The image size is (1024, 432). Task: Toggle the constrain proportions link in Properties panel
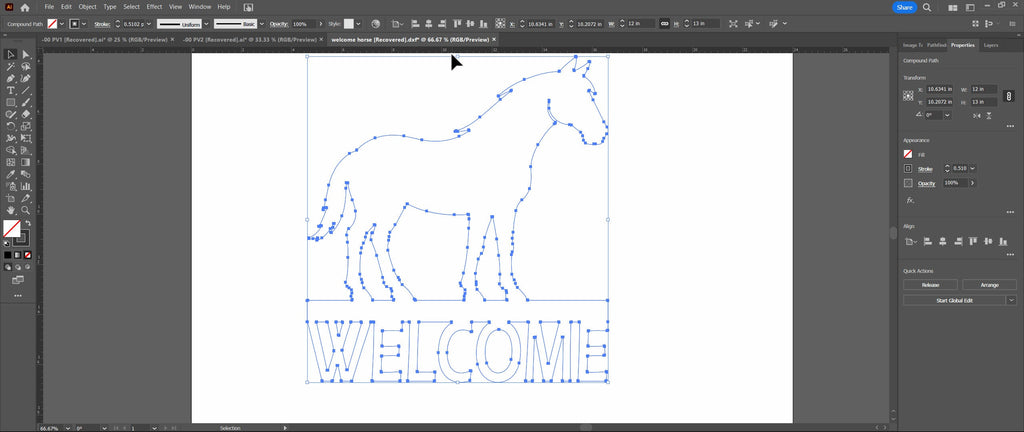tap(1008, 96)
